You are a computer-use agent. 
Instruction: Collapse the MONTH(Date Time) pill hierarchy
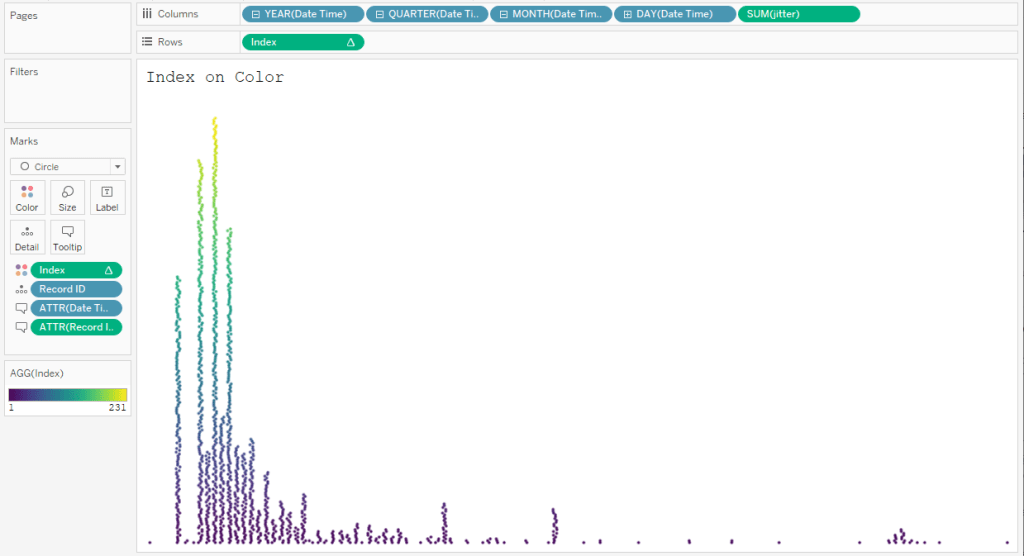coord(504,14)
